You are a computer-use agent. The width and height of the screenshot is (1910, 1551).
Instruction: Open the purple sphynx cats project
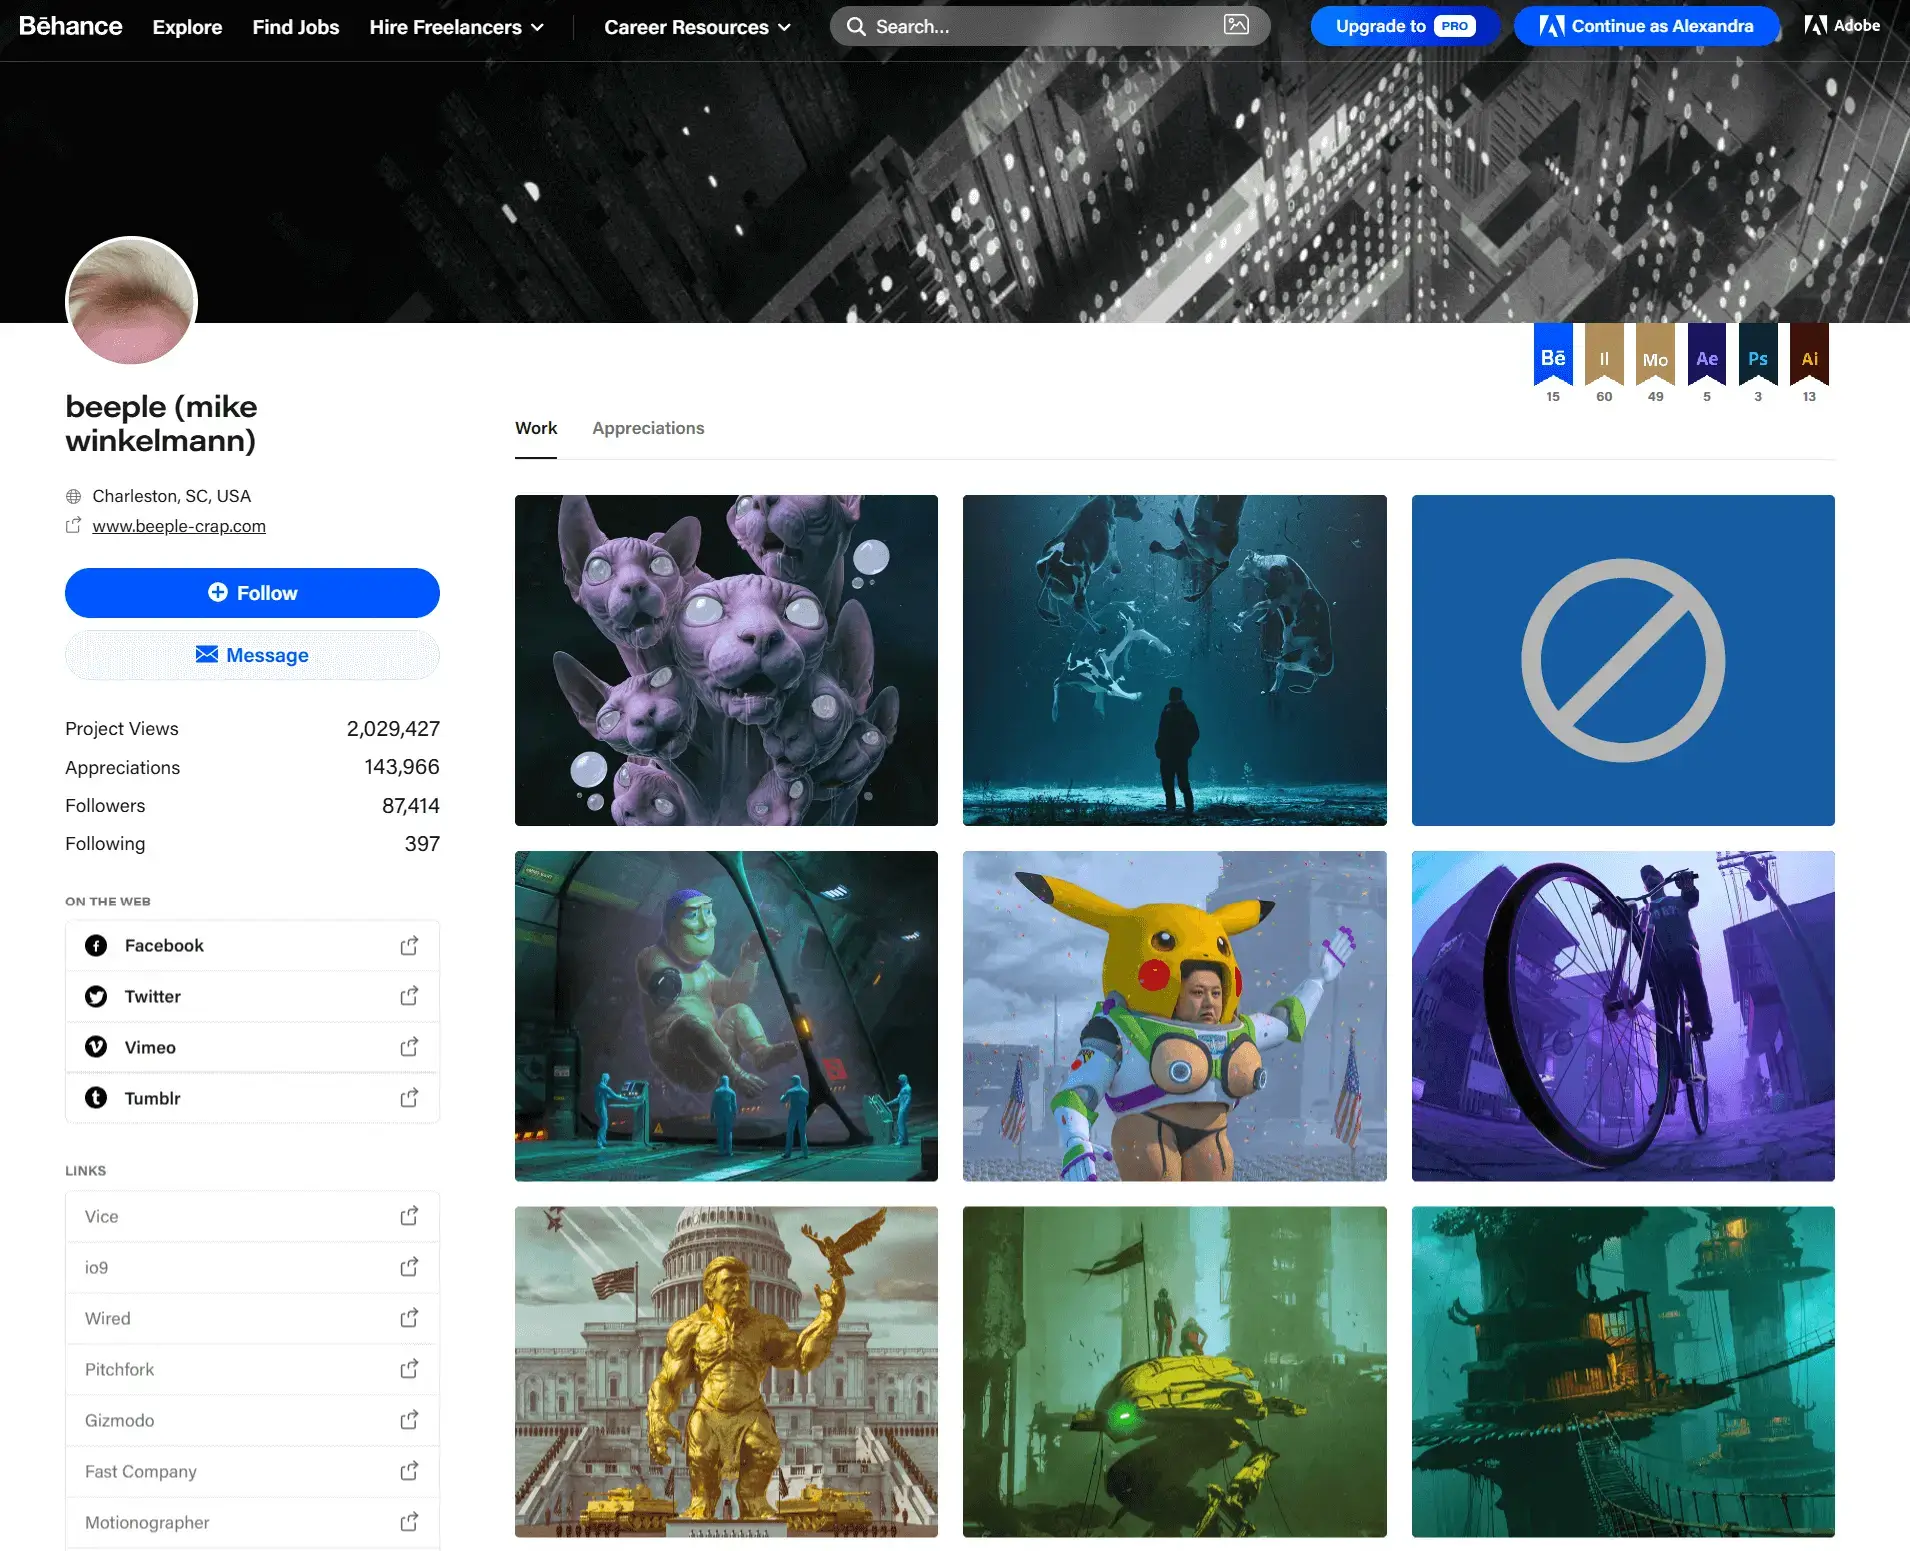pyautogui.click(x=726, y=660)
